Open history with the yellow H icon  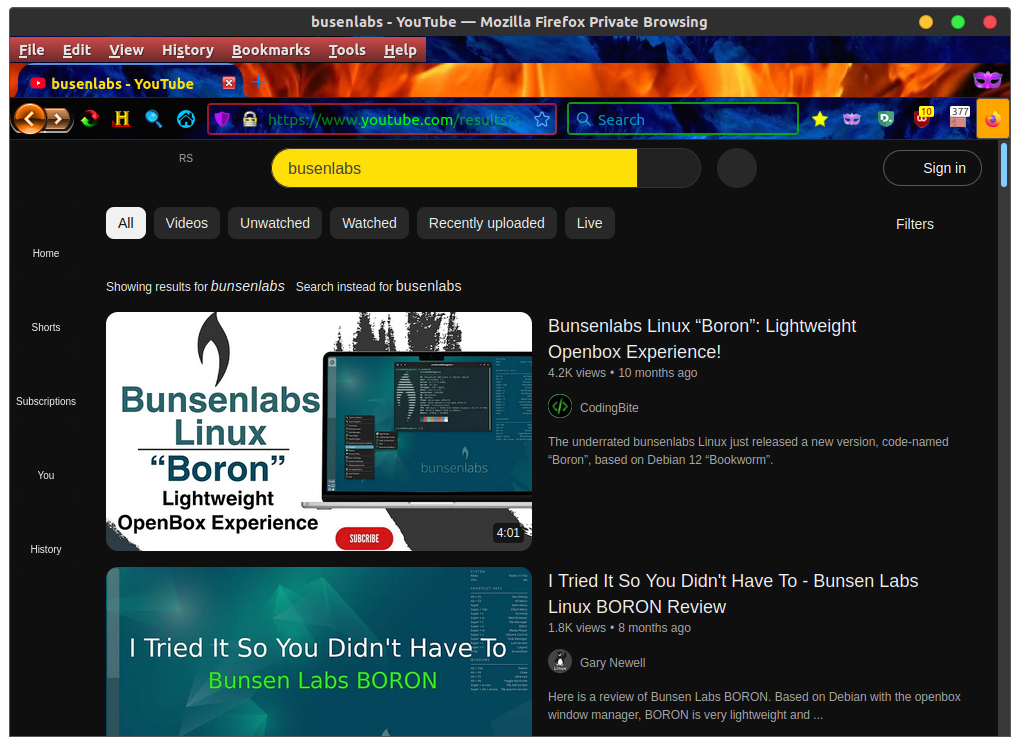122,119
